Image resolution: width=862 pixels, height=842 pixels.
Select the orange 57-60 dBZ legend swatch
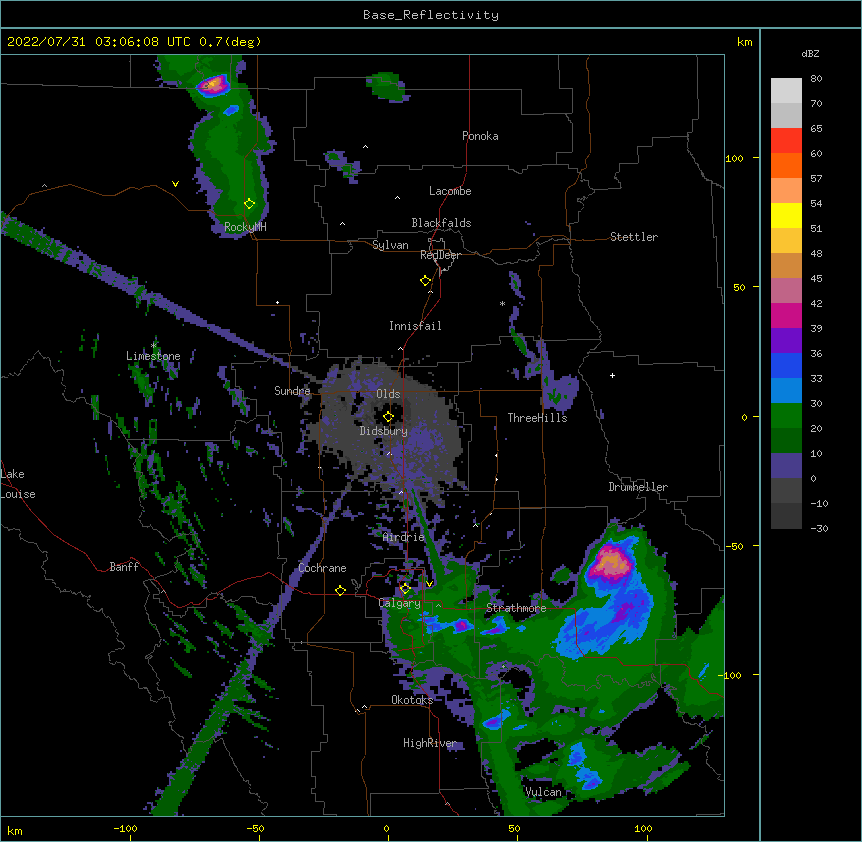[786, 165]
